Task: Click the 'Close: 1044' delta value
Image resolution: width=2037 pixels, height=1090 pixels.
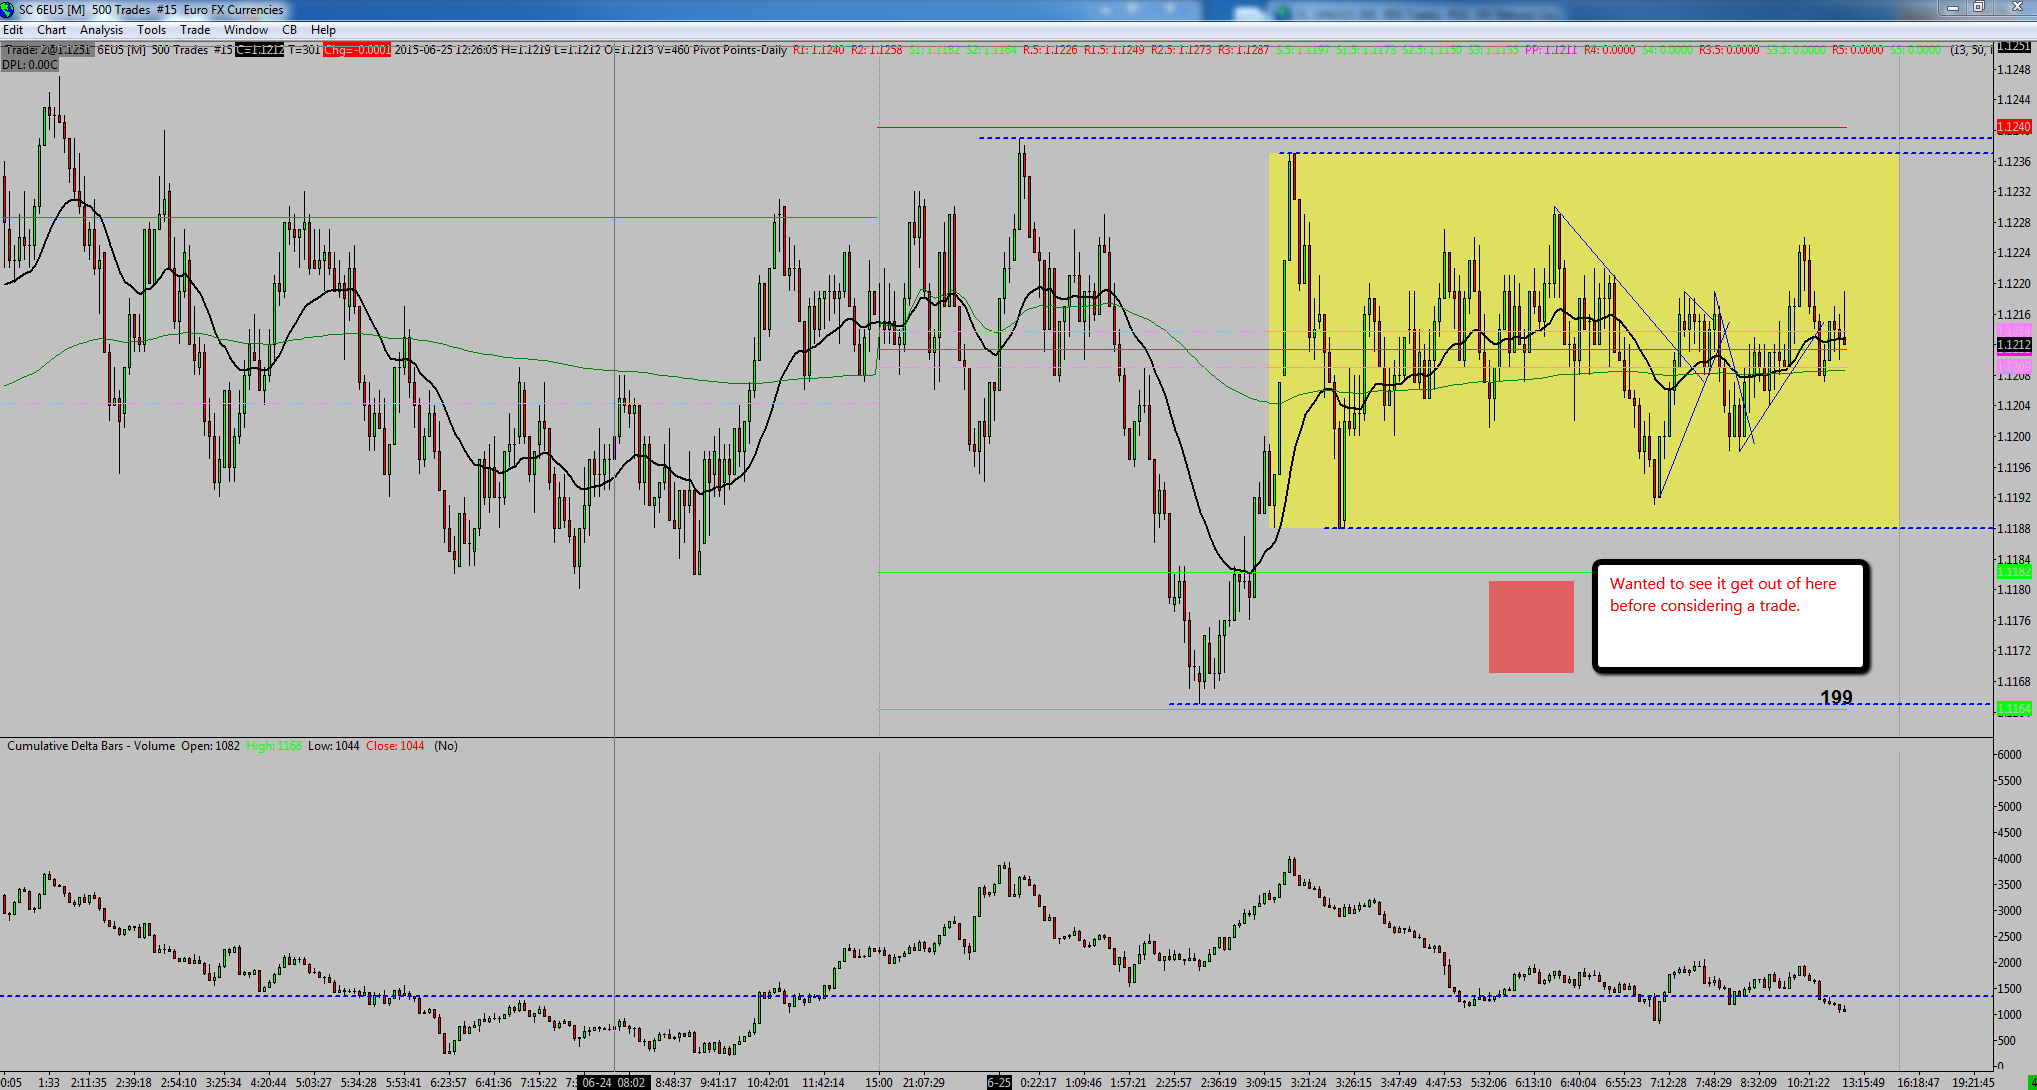Action: (x=395, y=746)
